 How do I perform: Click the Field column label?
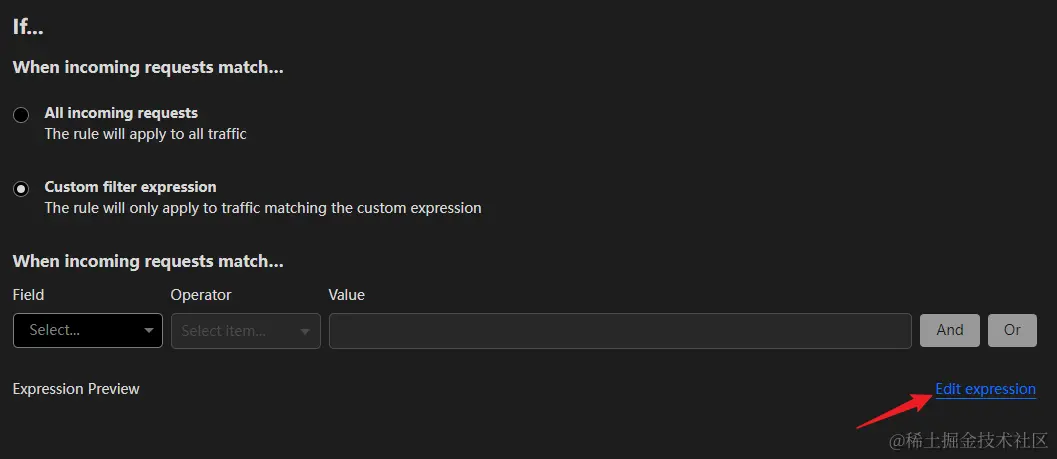(x=28, y=295)
